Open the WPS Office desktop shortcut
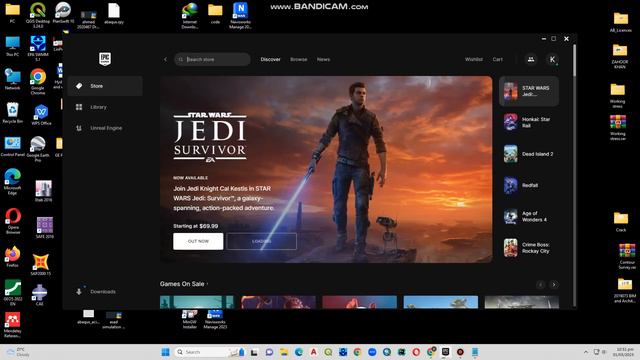The height and width of the screenshot is (360, 640). pyautogui.click(x=41, y=115)
